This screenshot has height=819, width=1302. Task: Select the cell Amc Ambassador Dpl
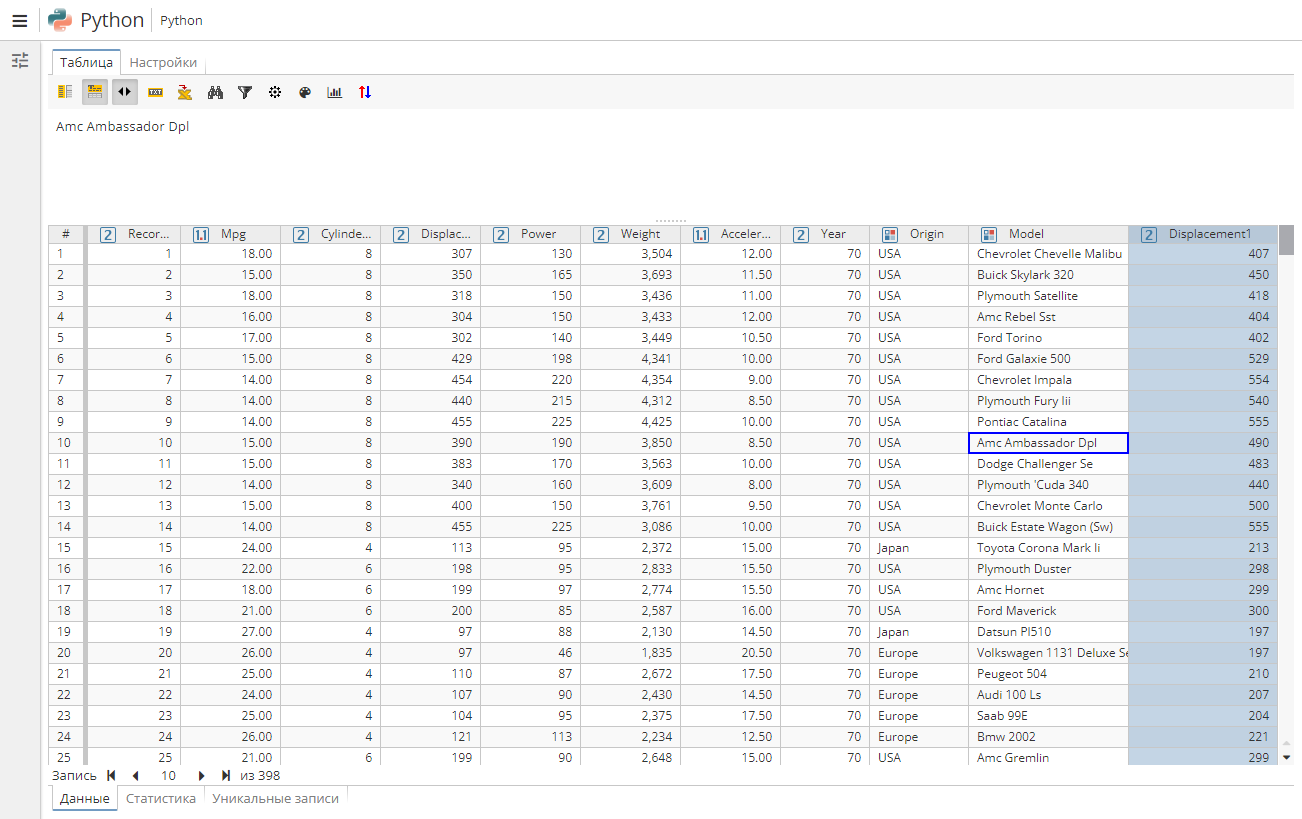click(1048, 443)
